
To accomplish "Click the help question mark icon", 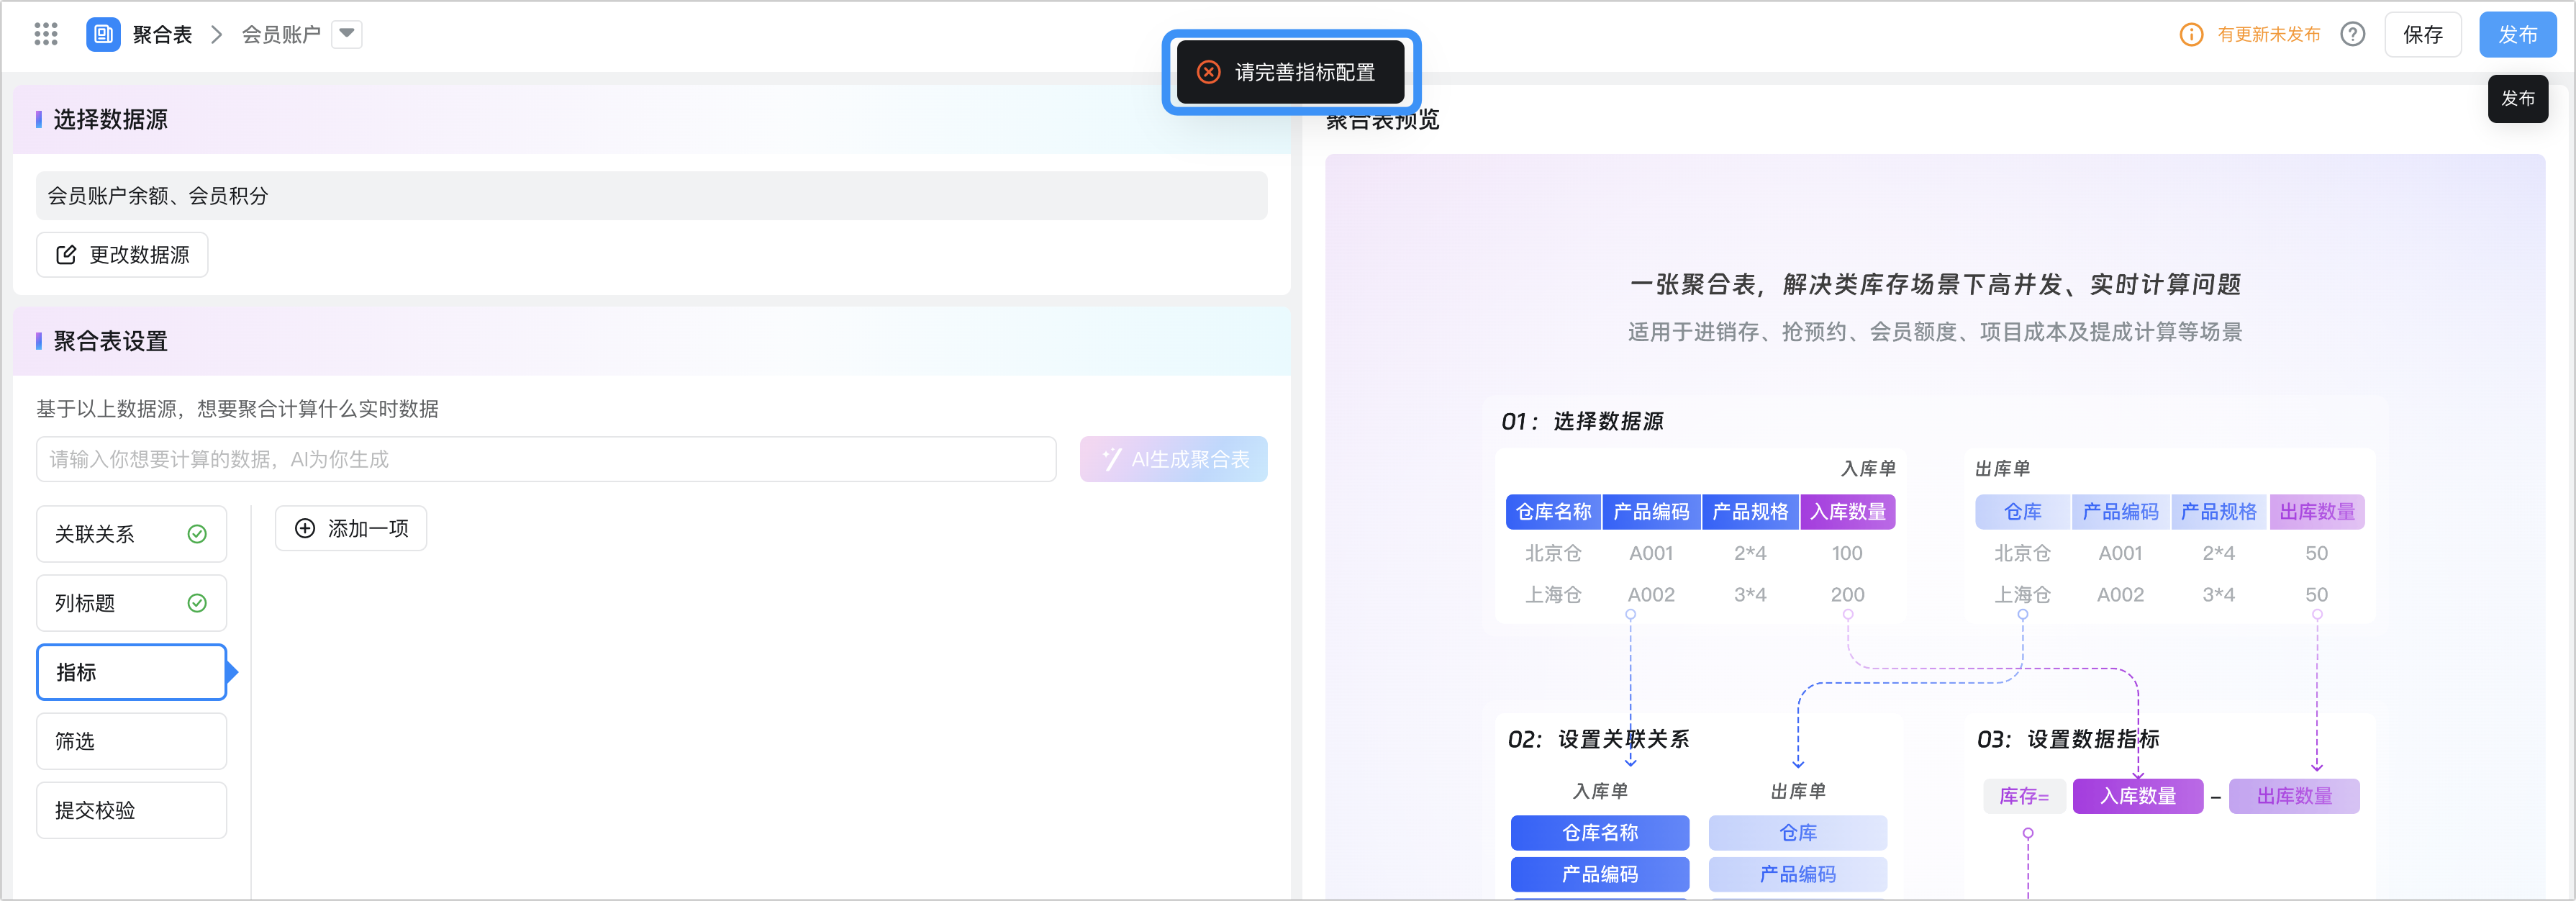I will pos(2352,34).
